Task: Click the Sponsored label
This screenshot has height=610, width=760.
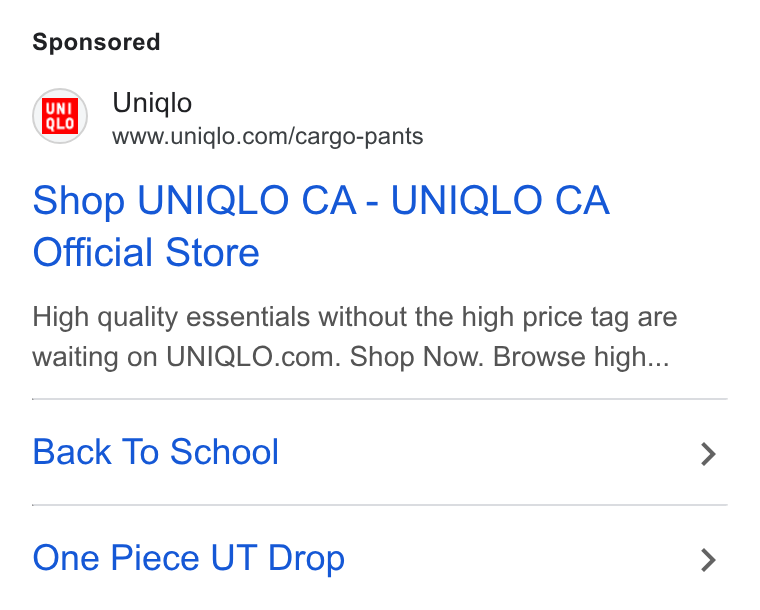Action: [96, 42]
